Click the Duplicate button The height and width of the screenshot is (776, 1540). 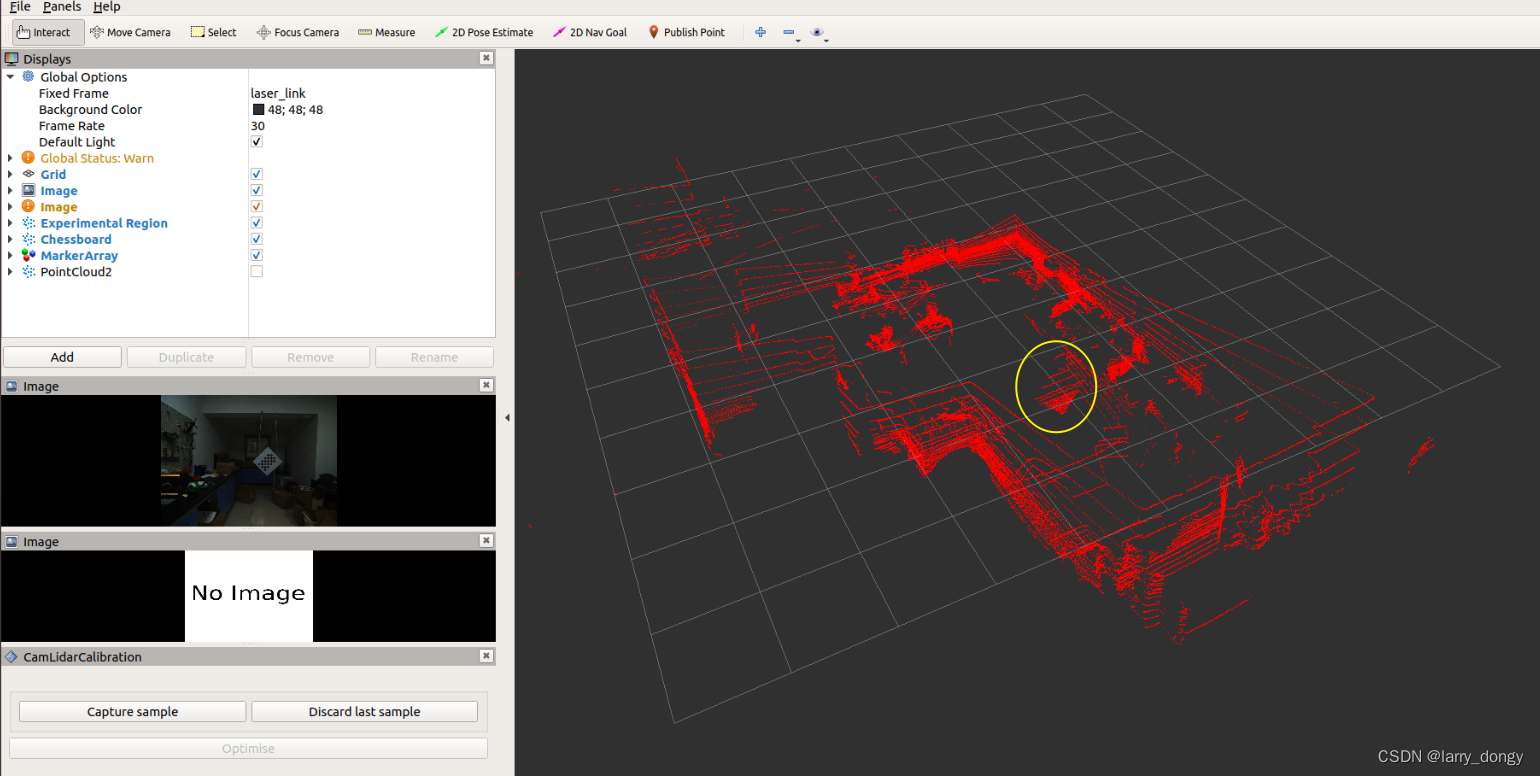[x=186, y=357]
